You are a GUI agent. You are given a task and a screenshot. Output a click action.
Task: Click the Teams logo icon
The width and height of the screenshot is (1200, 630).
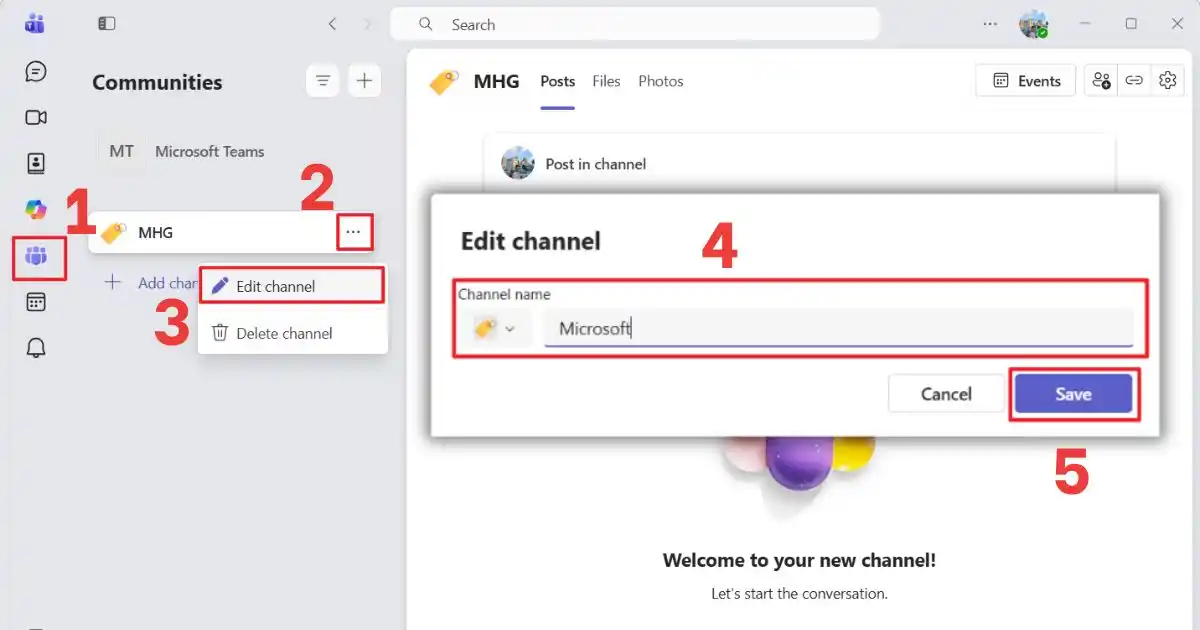coord(35,23)
